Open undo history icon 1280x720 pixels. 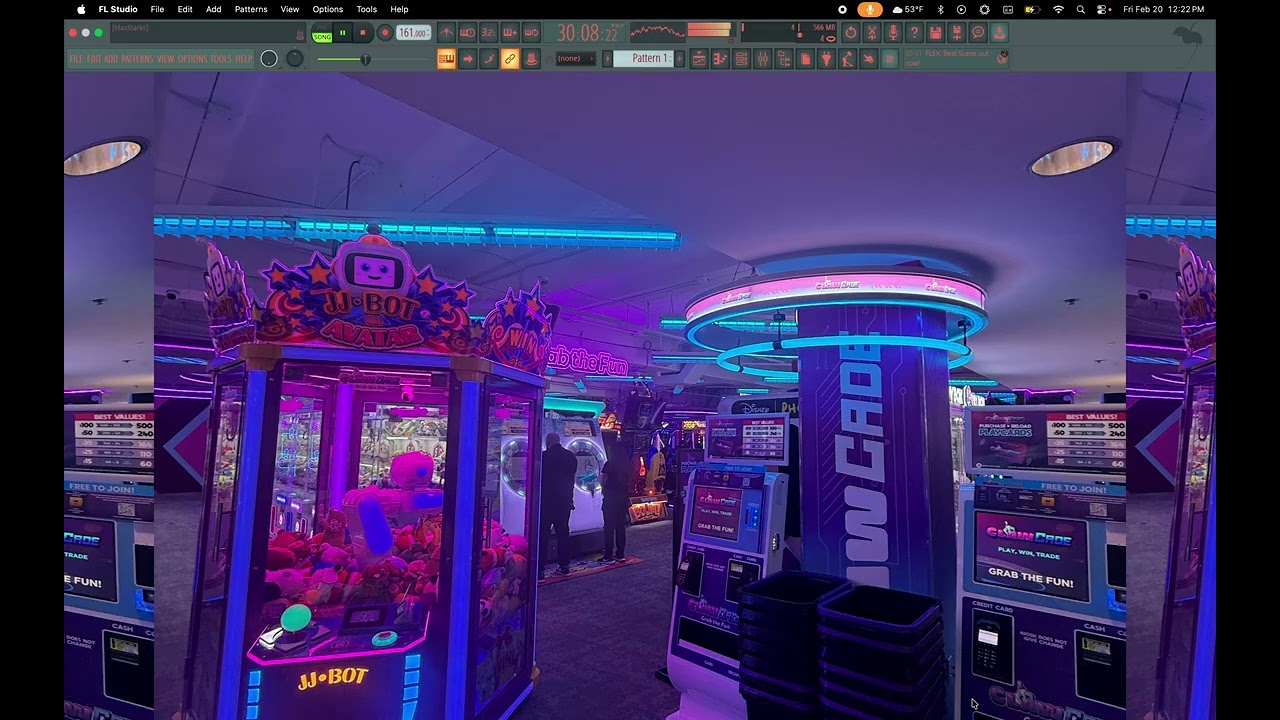[x=851, y=33]
